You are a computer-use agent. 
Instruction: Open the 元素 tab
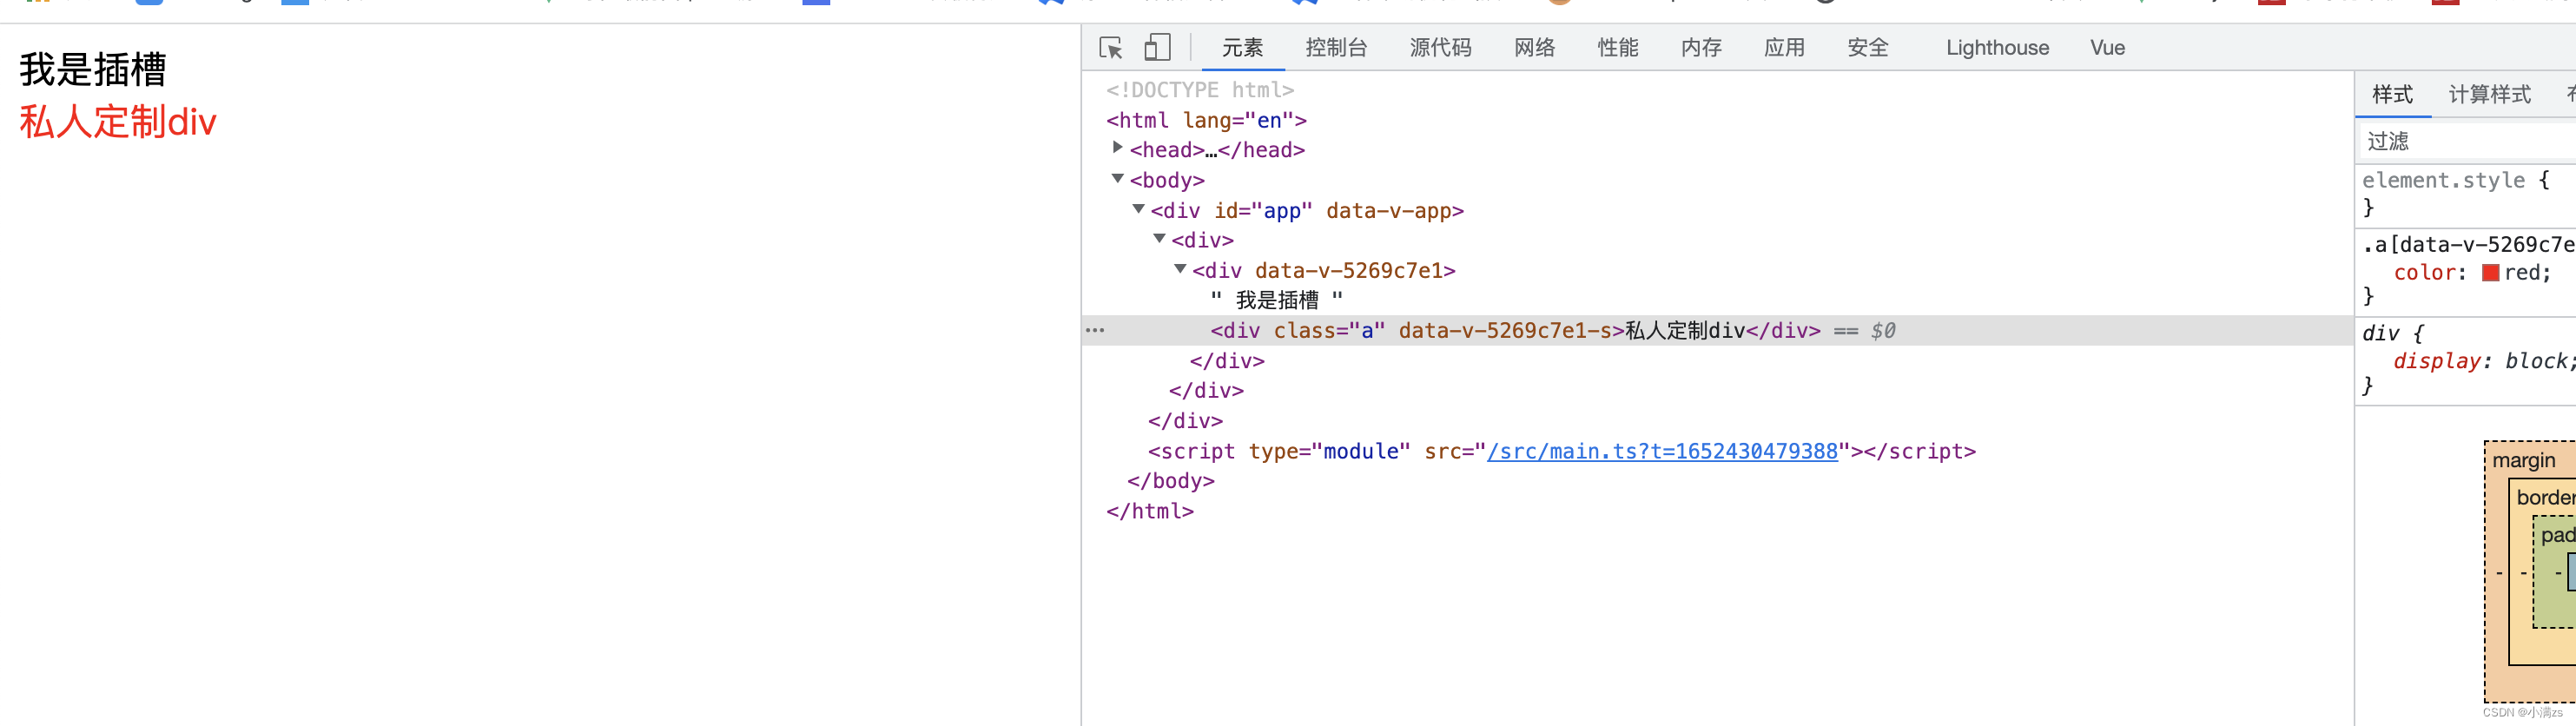click(1242, 48)
